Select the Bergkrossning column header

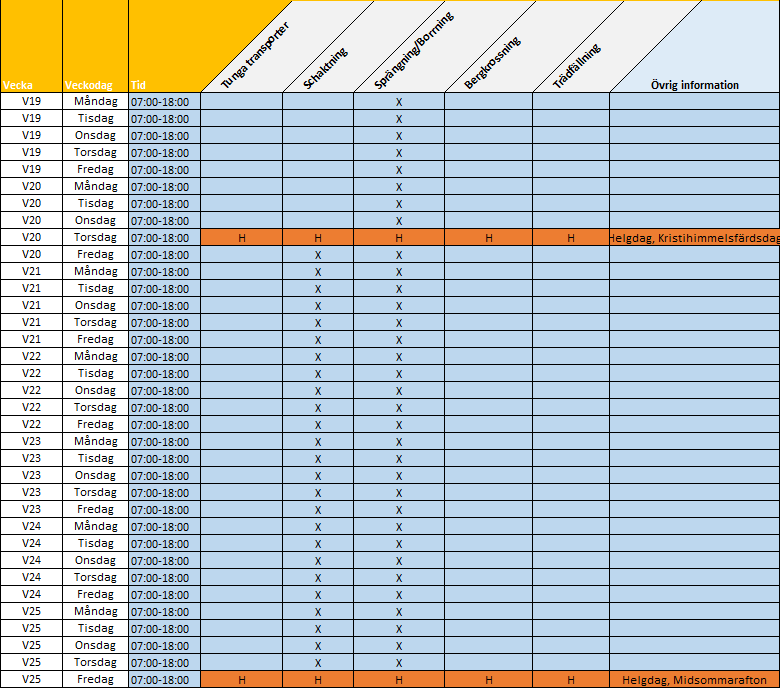click(492, 63)
